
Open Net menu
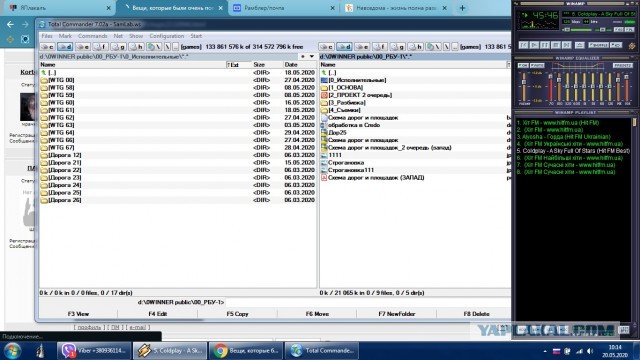tap(118, 36)
